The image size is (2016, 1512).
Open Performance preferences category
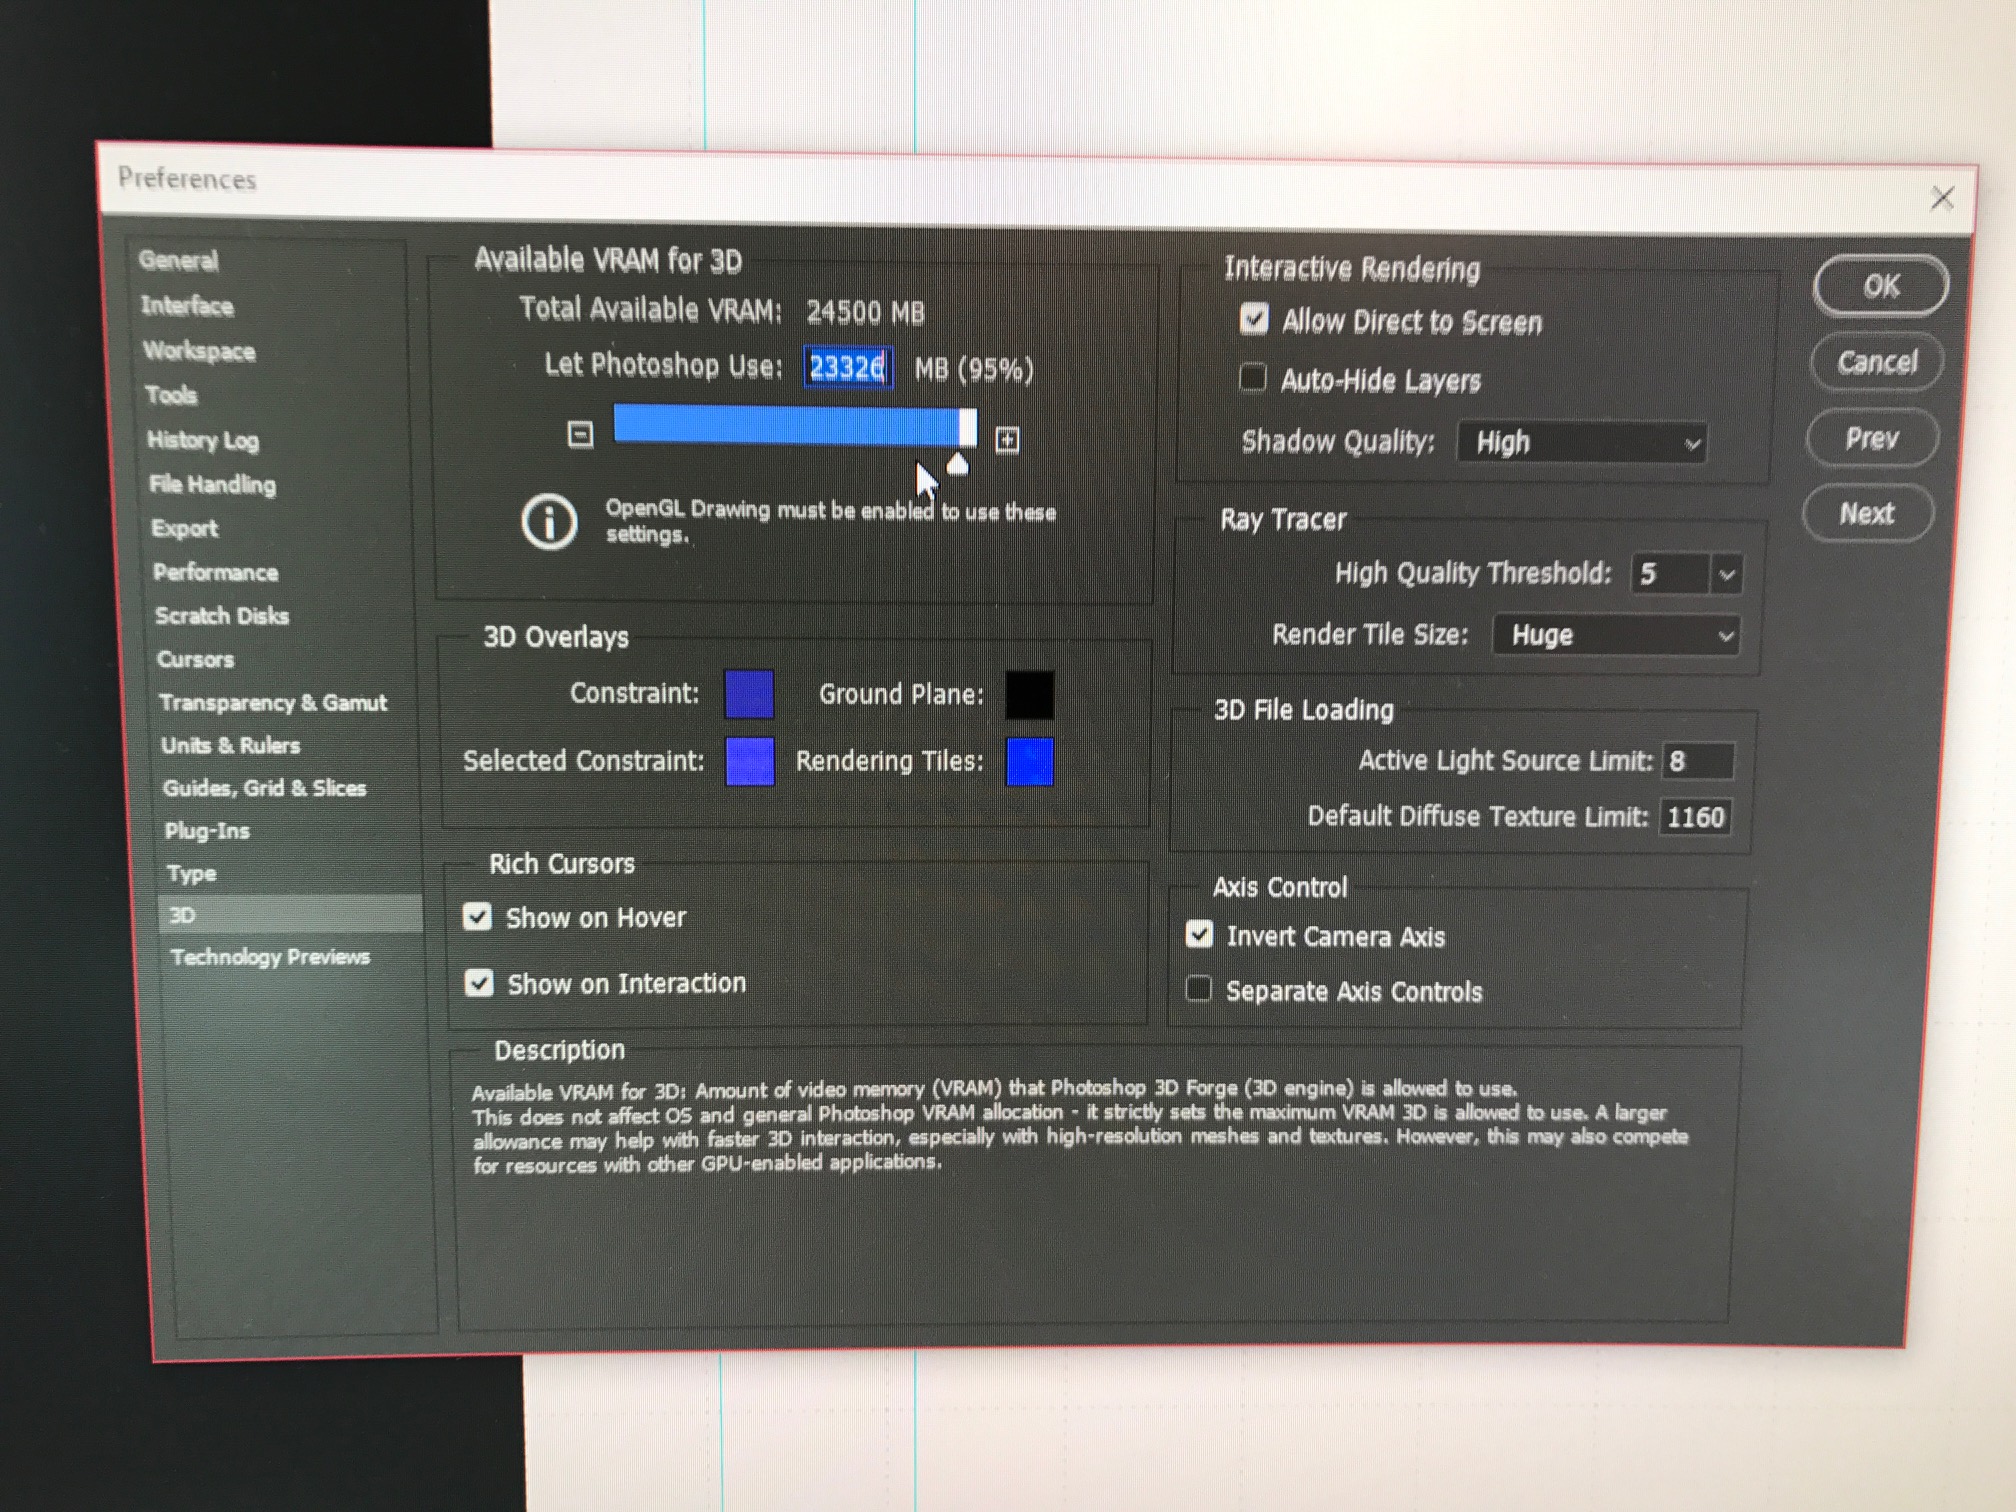coord(215,572)
